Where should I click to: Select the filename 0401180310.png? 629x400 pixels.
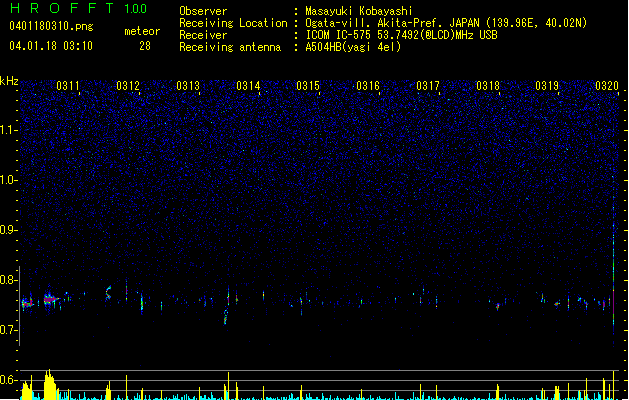(x=51, y=27)
